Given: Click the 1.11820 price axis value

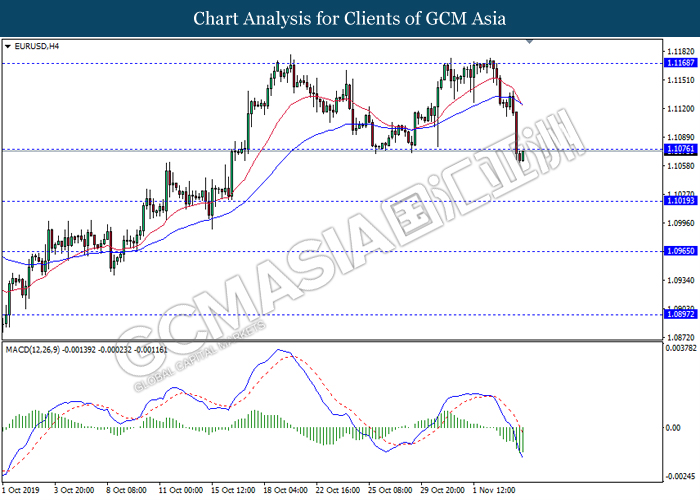Looking at the screenshot, I should click(681, 51).
